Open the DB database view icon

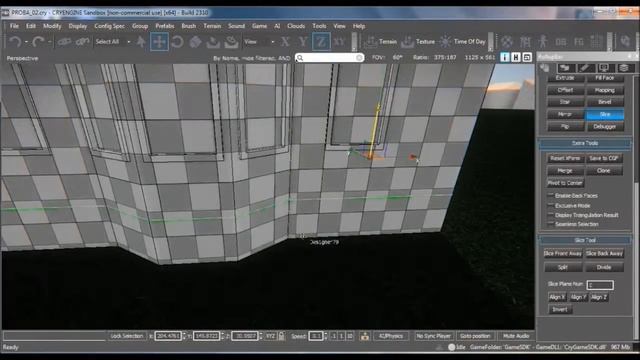561,42
